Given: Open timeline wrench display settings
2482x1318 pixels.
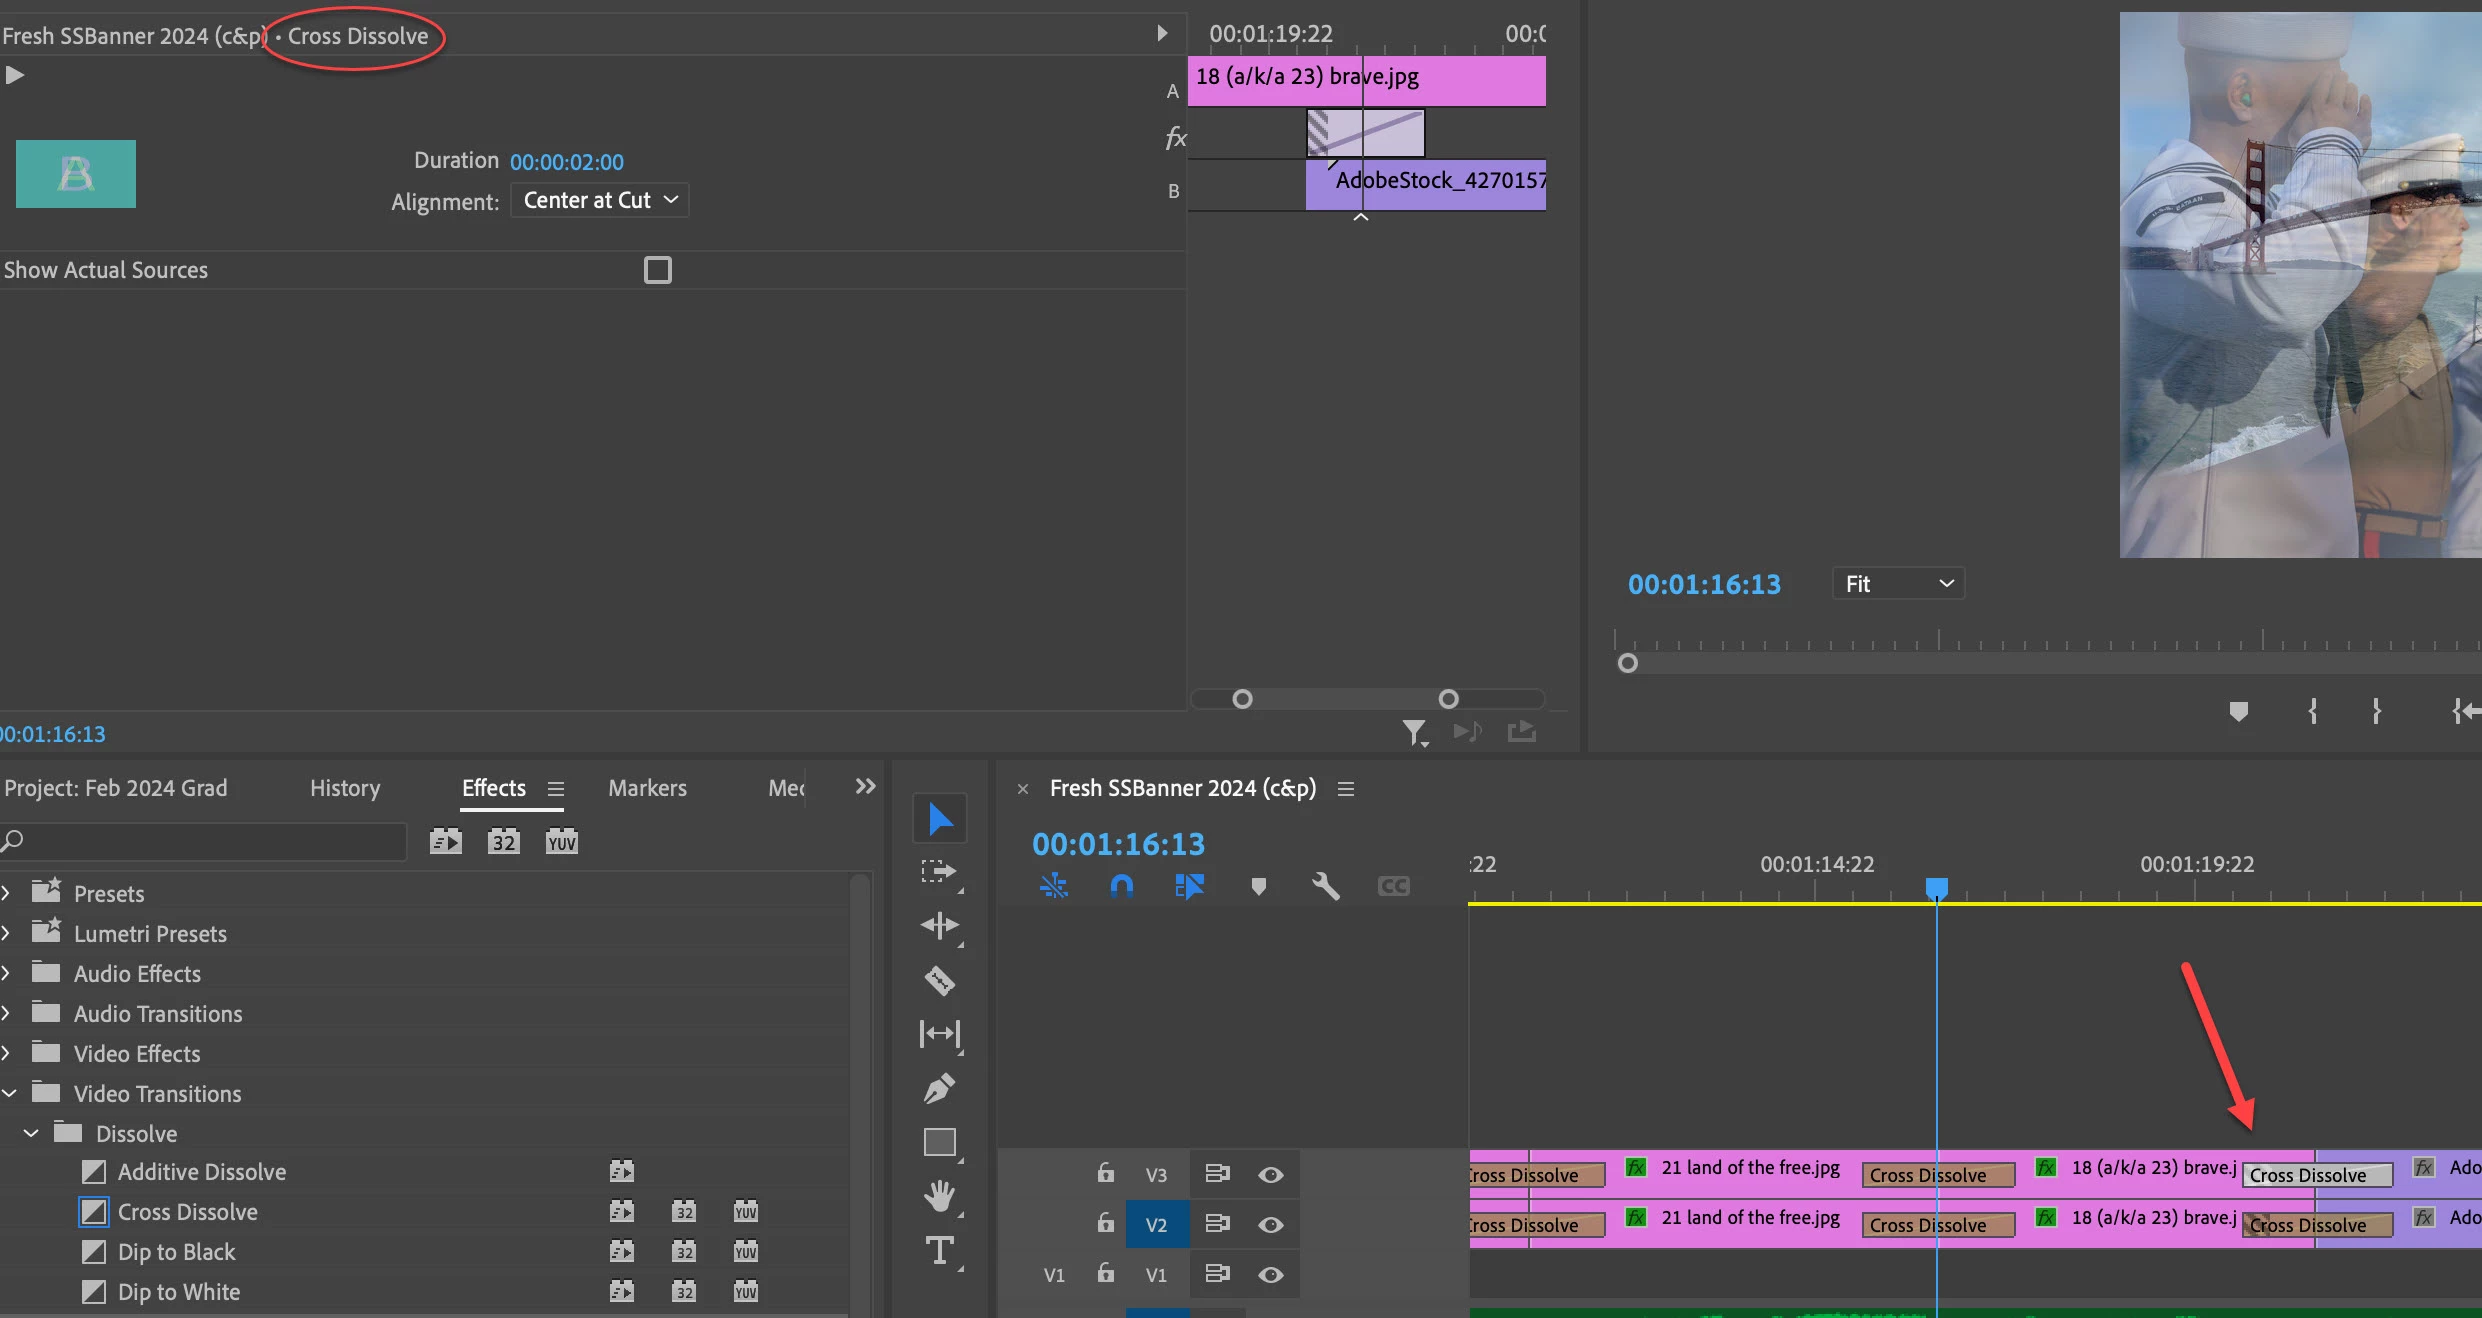Looking at the screenshot, I should [x=1326, y=886].
